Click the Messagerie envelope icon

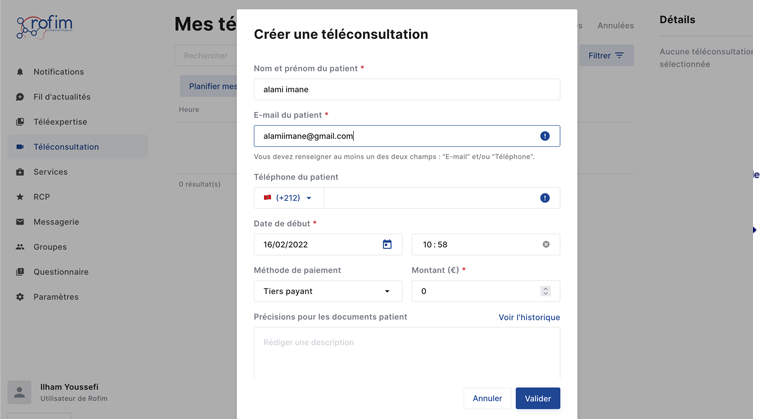pyautogui.click(x=20, y=222)
